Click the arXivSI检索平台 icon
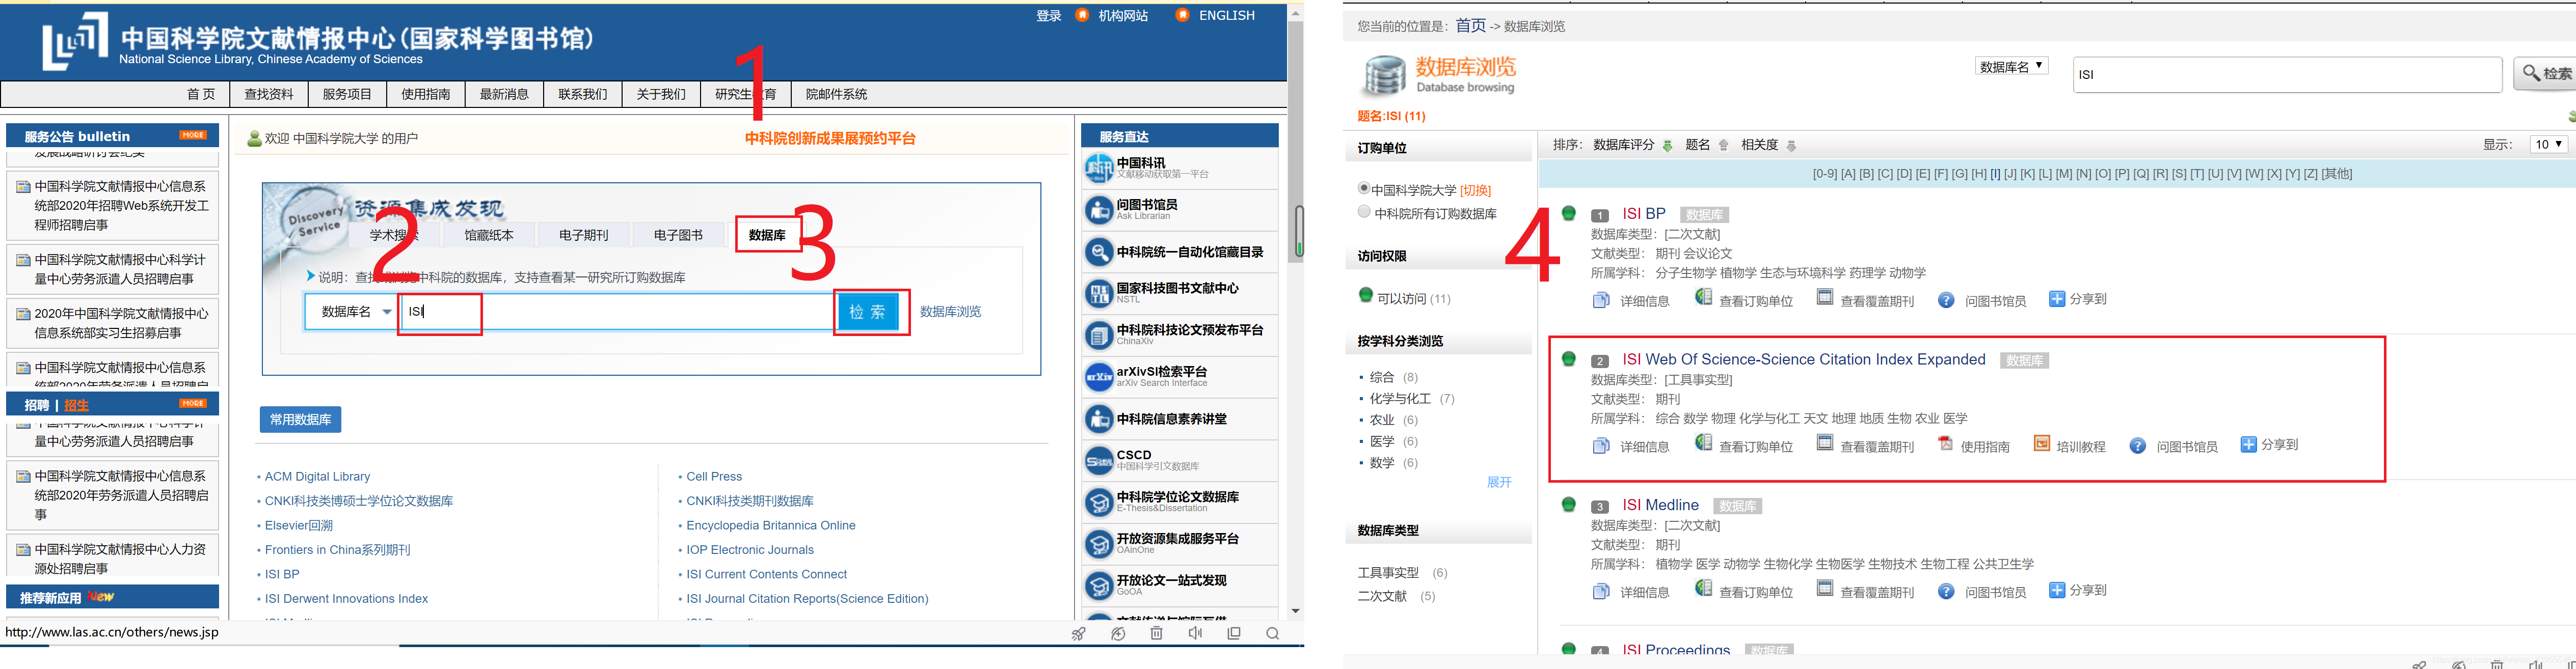This screenshot has height=669, width=2576. [1099, 377]
